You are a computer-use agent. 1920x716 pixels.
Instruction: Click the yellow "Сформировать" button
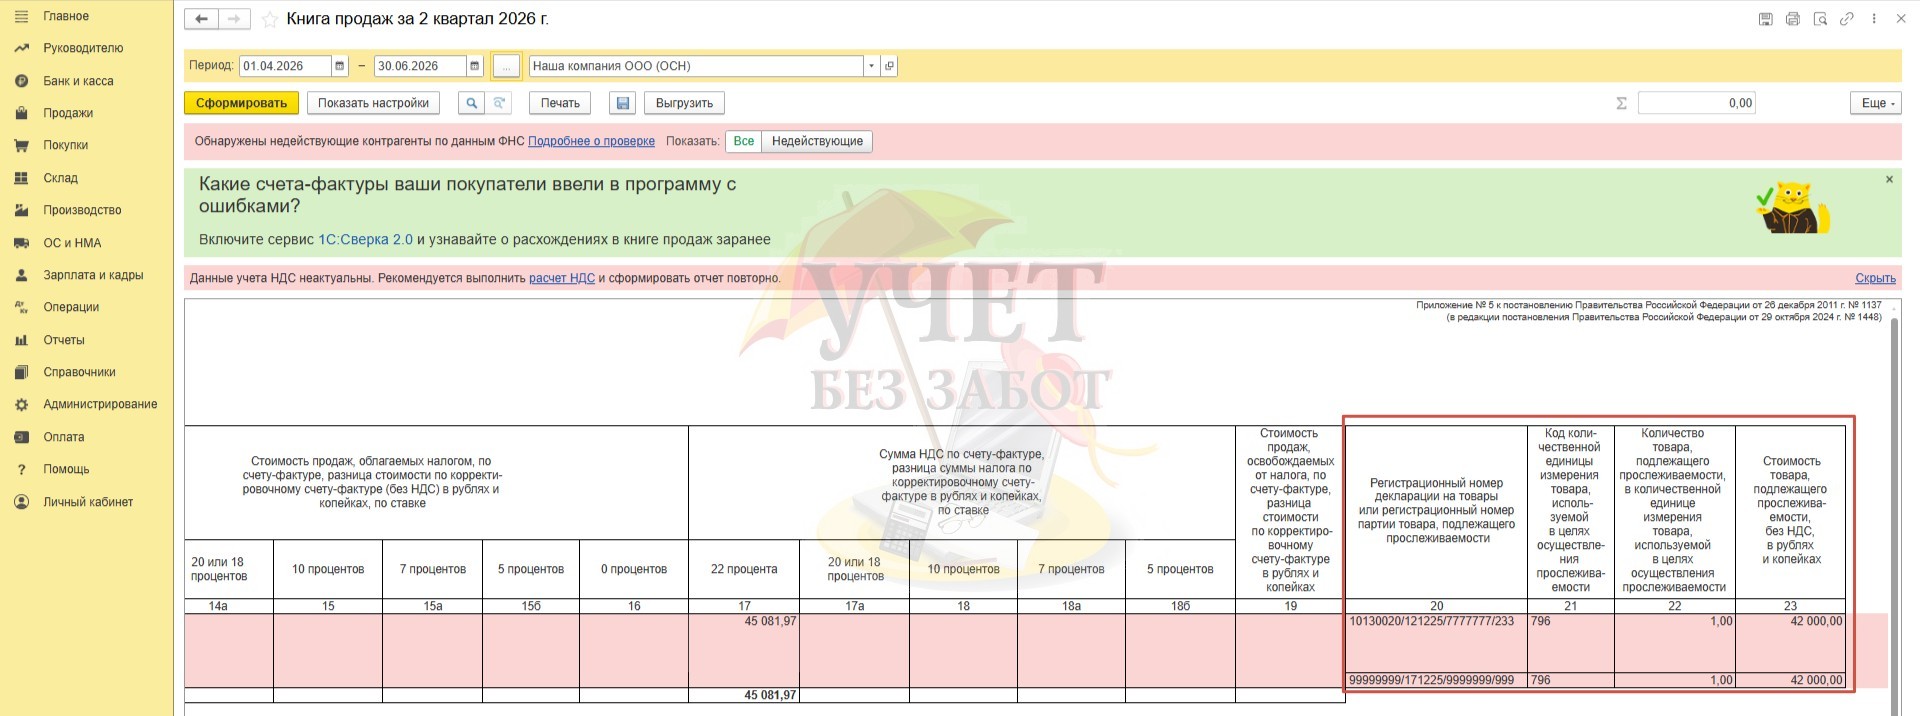(x=241, y=103)
